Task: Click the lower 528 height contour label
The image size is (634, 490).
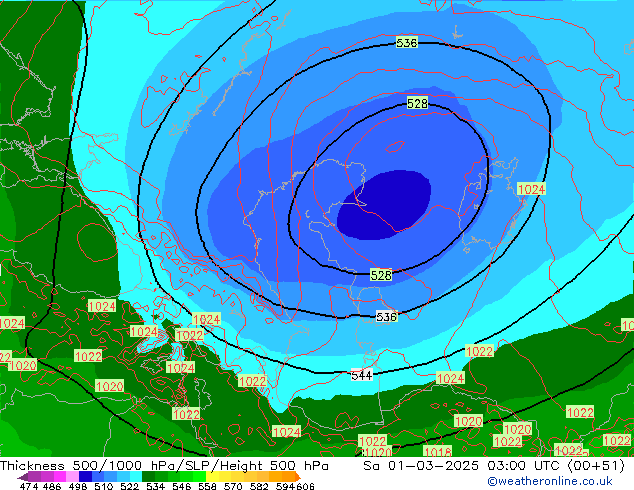Action: coord(381,275)
